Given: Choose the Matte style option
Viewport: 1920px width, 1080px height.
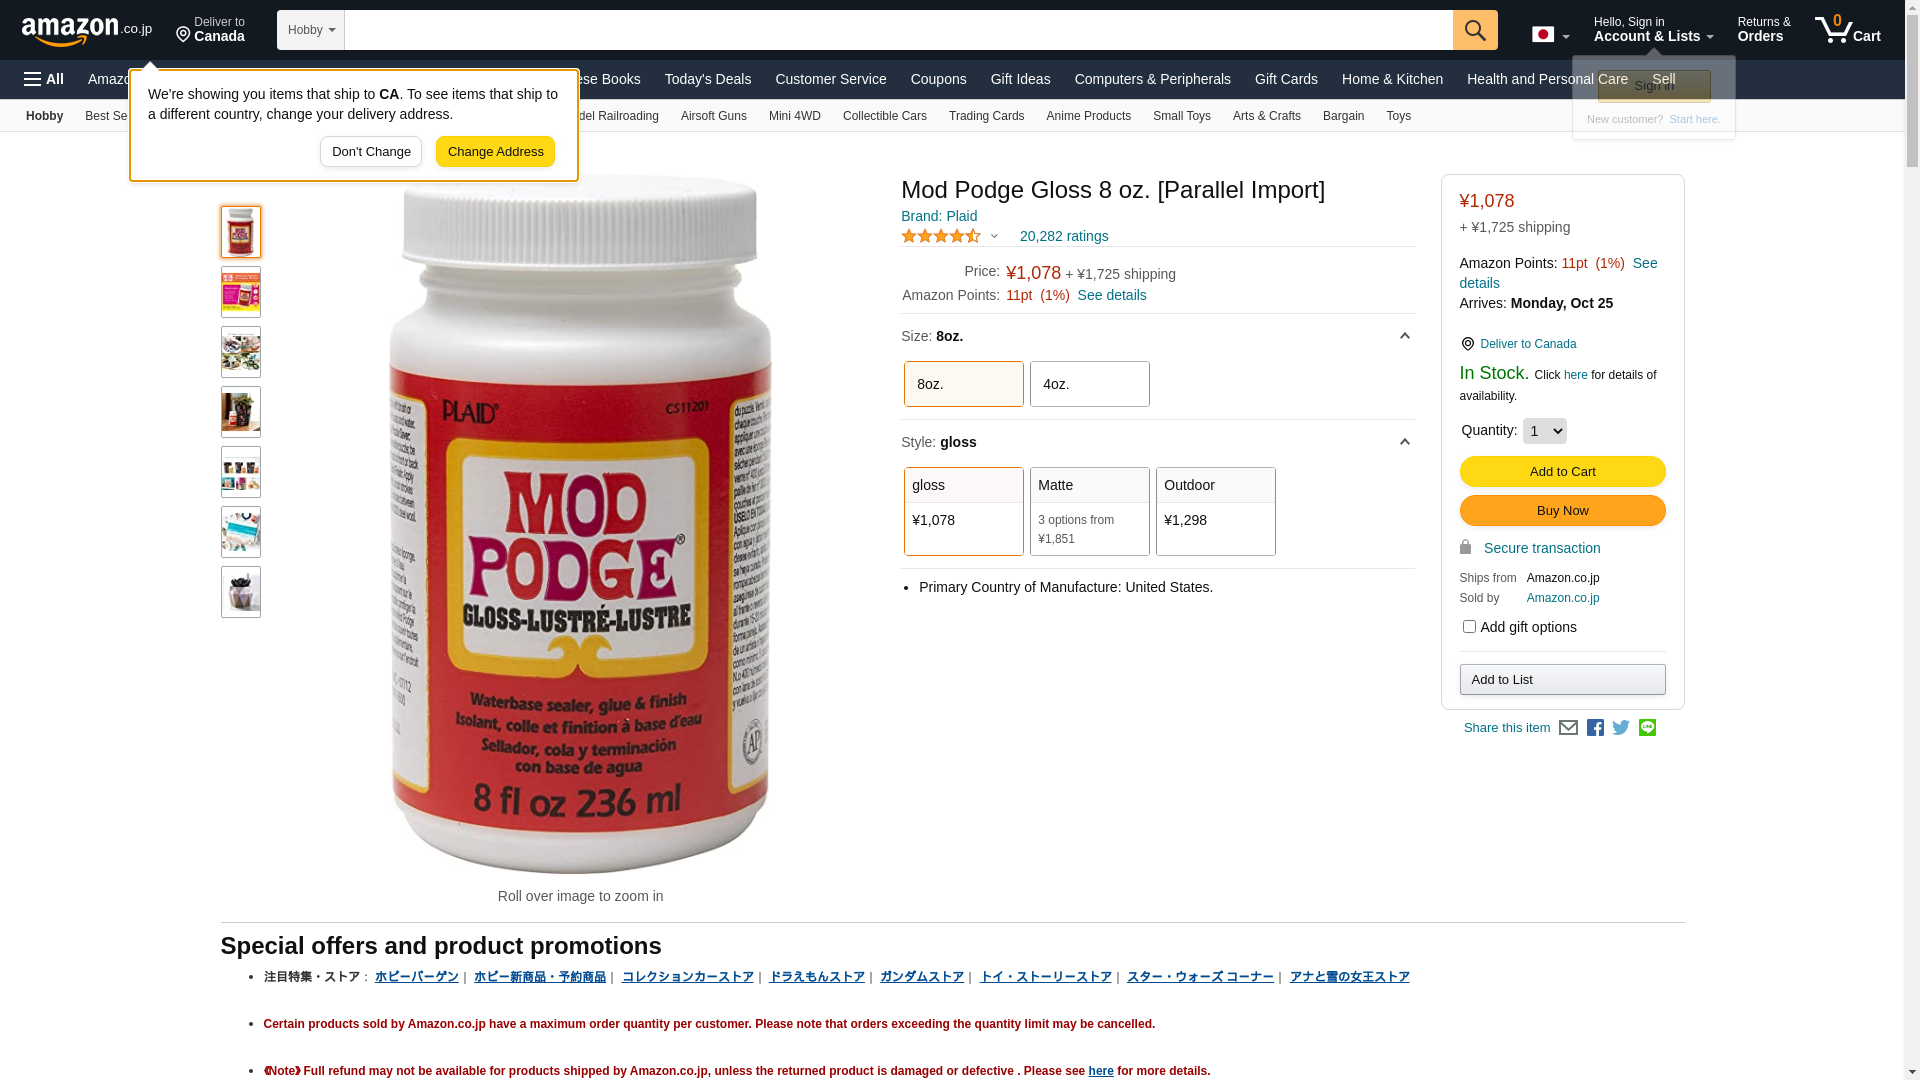Looking at the screenshot, I should point(1090,511).
